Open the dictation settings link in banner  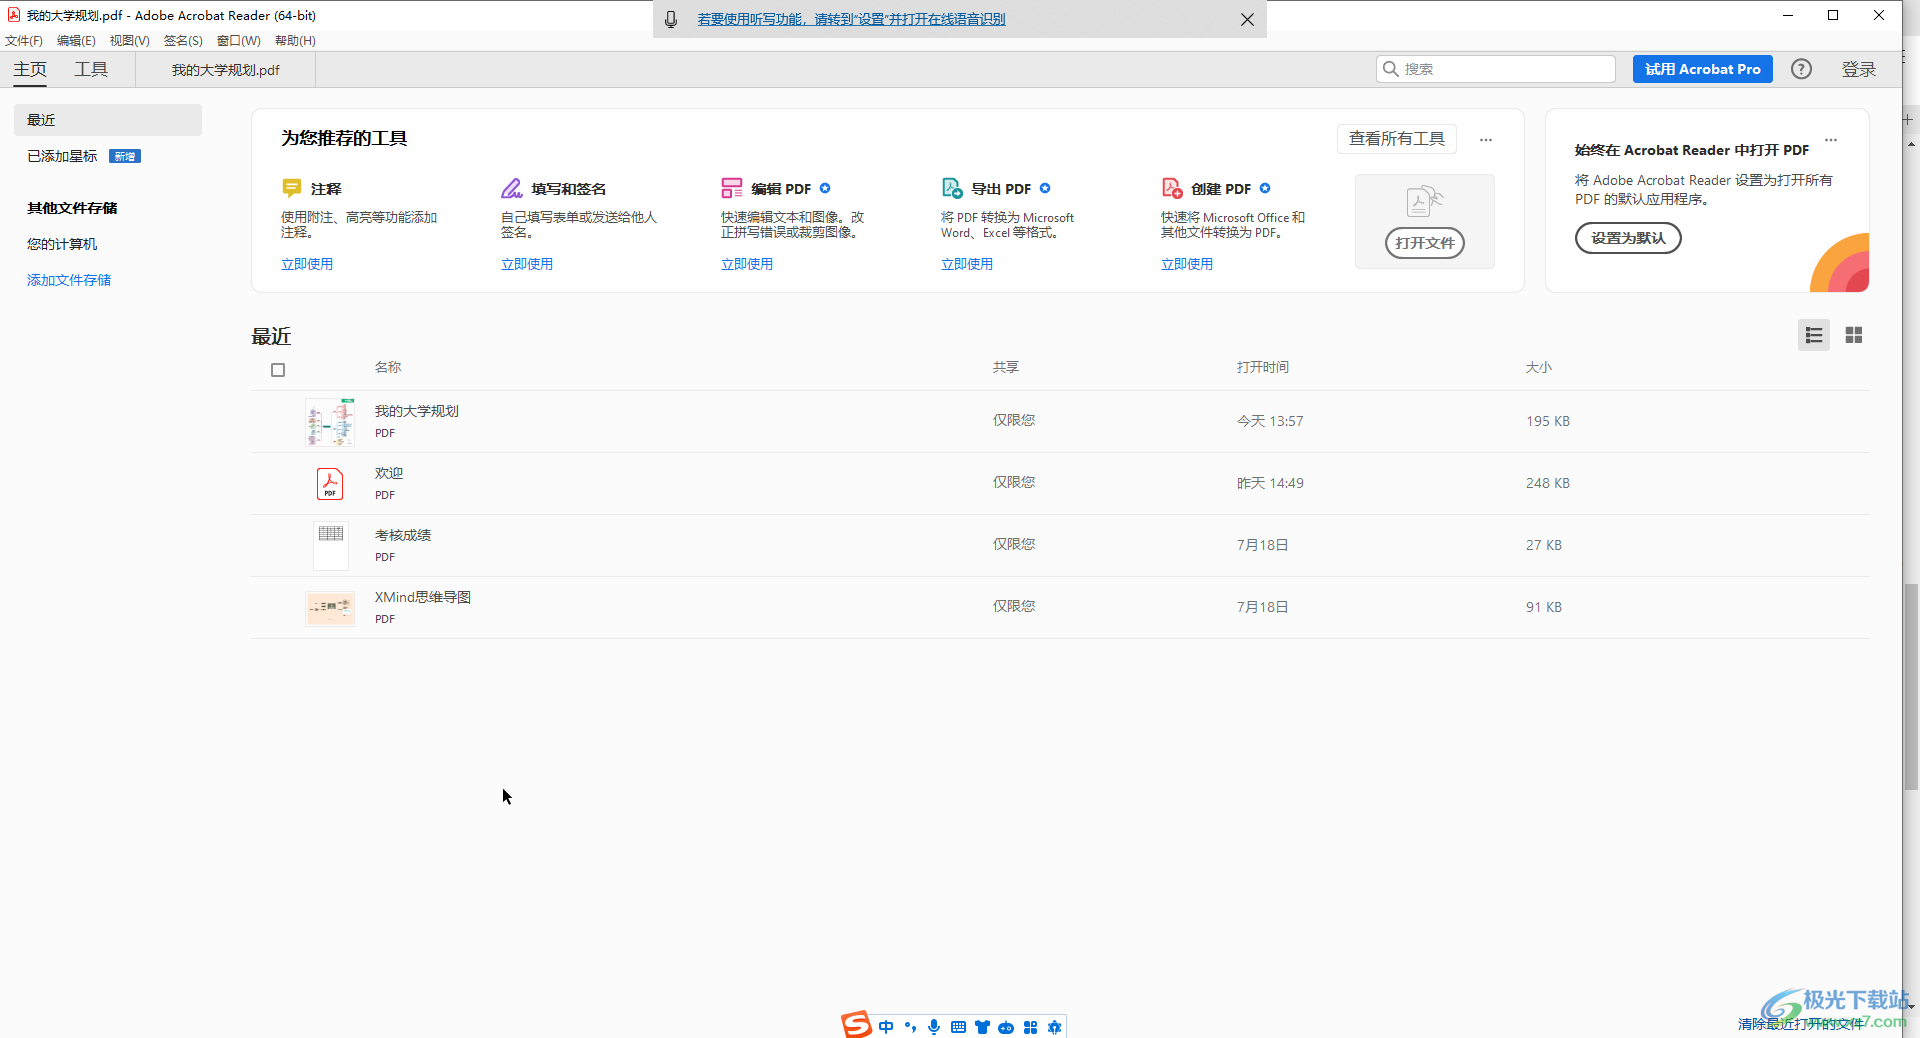[x=851, y=19]
